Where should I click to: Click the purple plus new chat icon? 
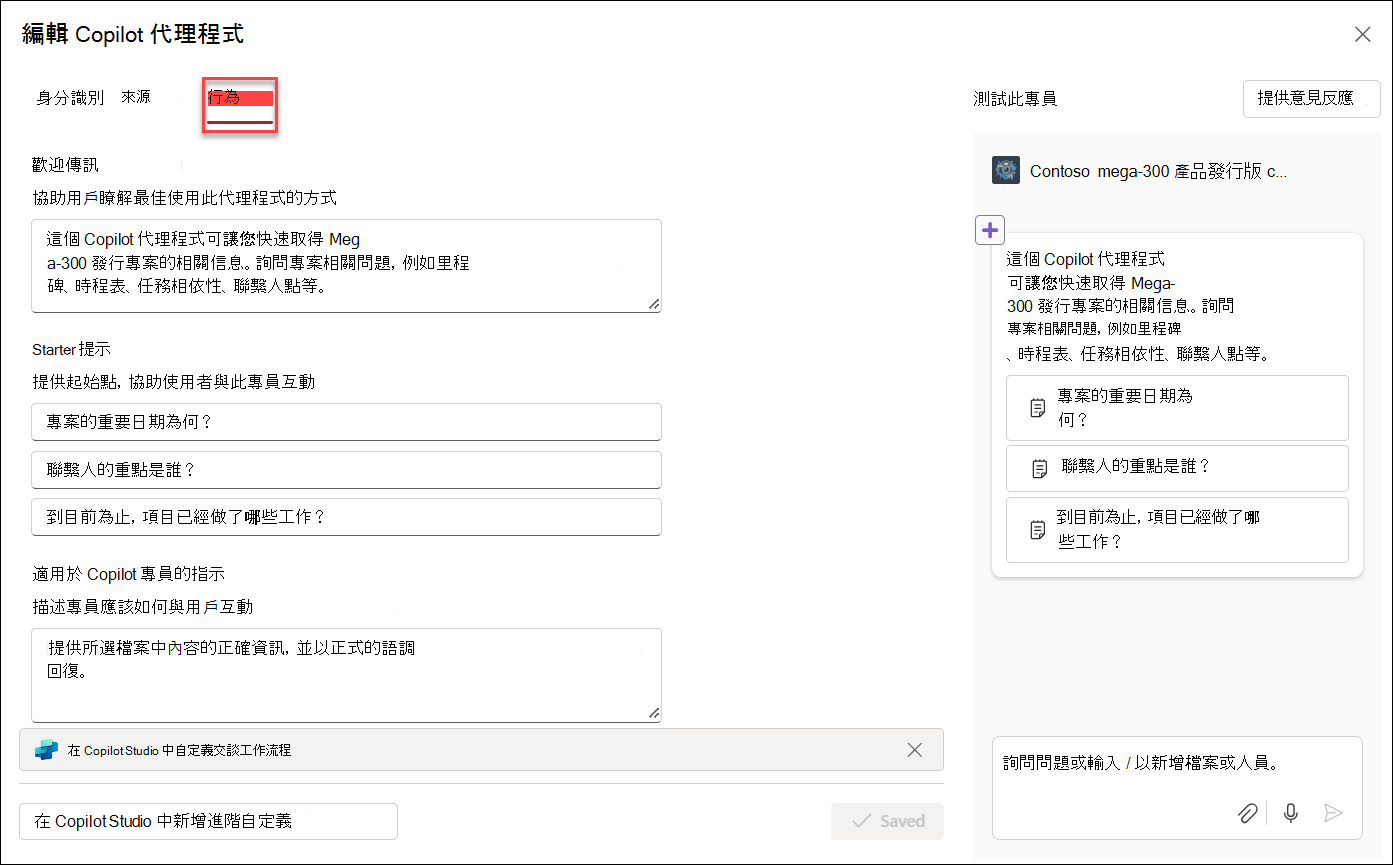point(989,230)
